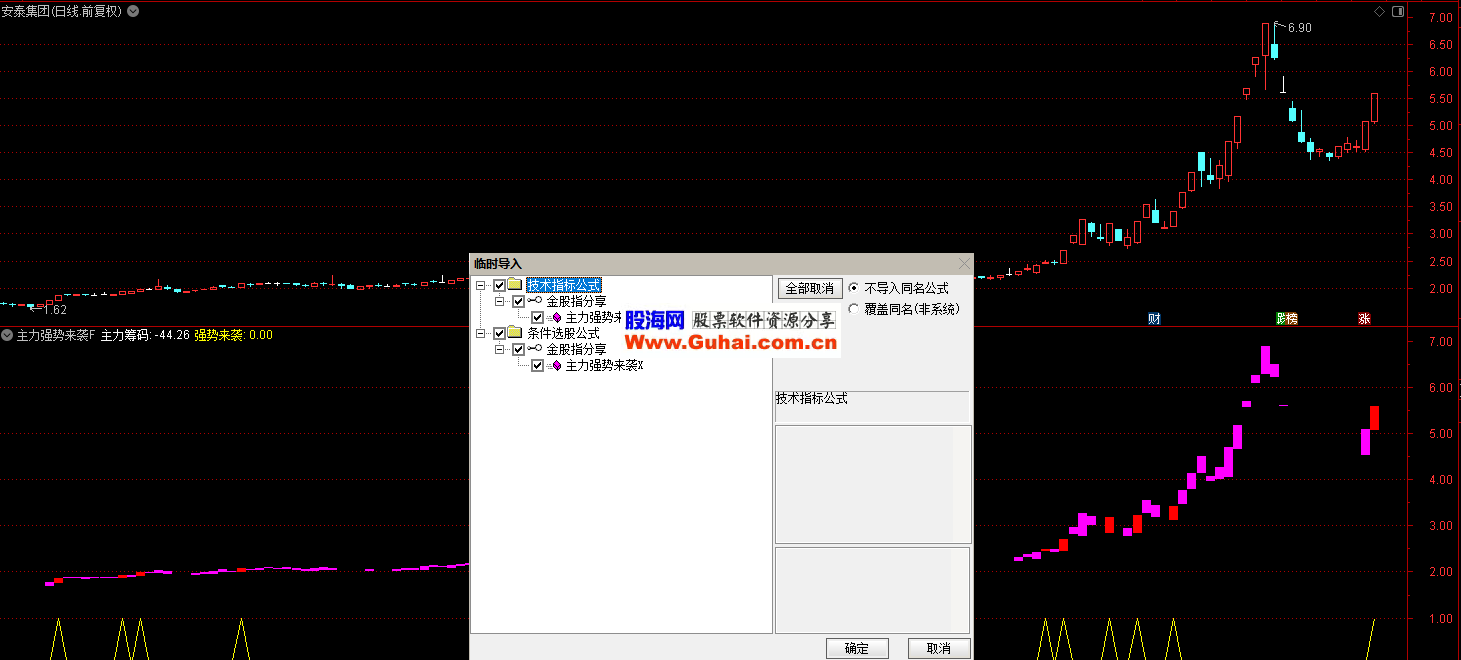Open dropdown arrow beside 主力强势来袭F indicator
Image resolution: width=1461 pixels, height=660 pixels.
click(7, 335)
